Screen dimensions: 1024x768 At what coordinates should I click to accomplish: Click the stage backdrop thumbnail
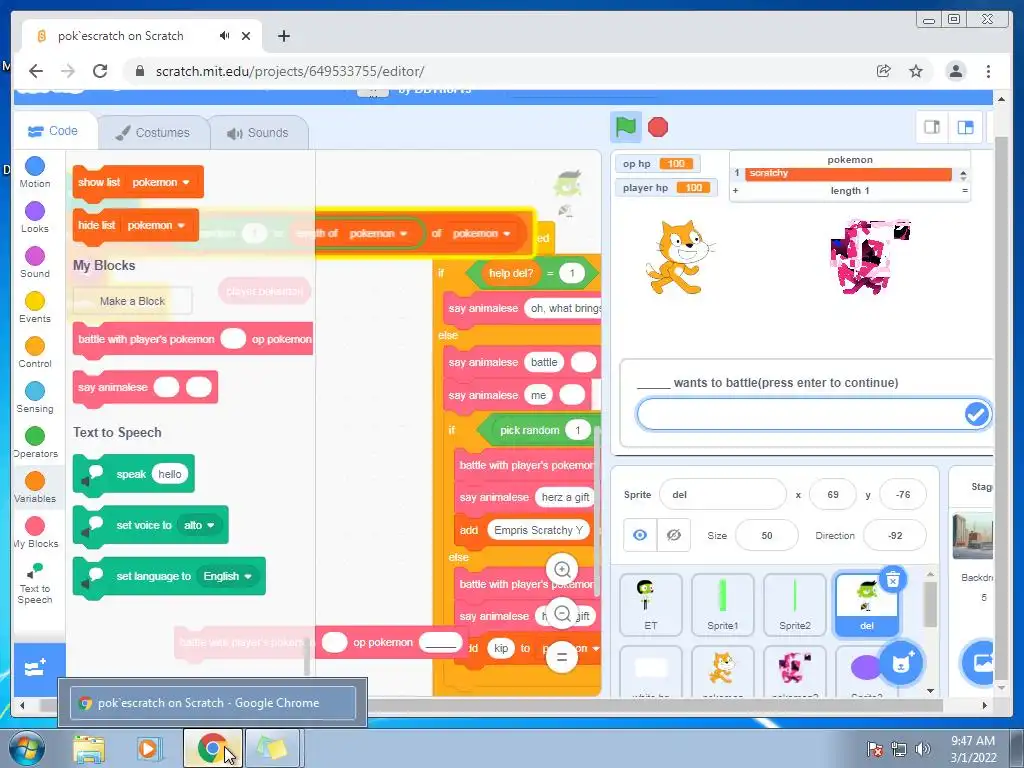973,537
